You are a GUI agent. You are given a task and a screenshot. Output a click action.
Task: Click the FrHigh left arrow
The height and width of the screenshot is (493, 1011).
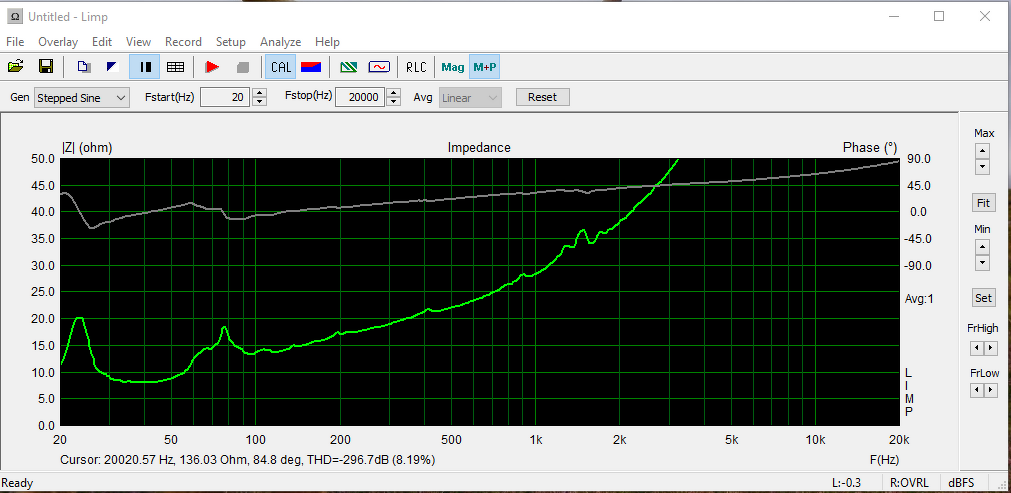(977, 348)
